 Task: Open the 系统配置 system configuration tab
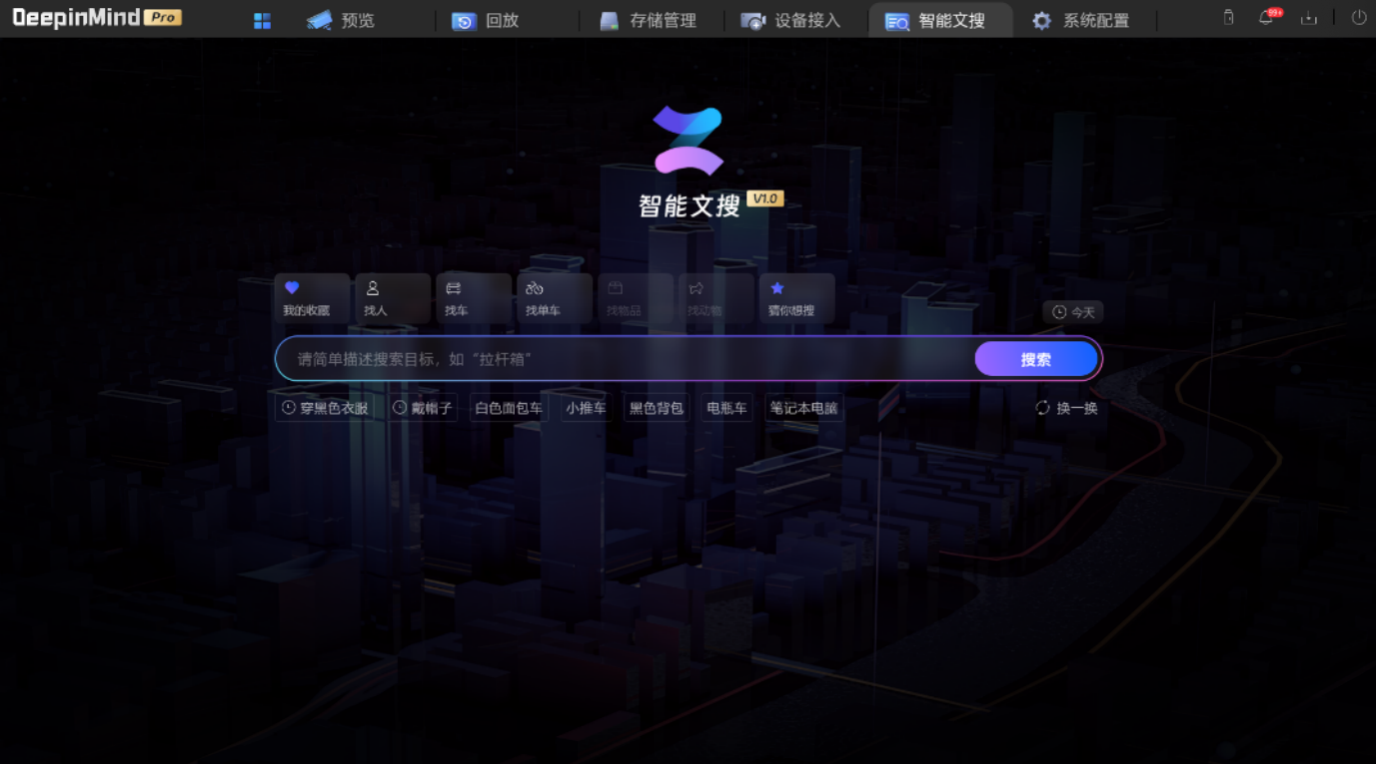pyautogui.click(x=1081, y=20)
